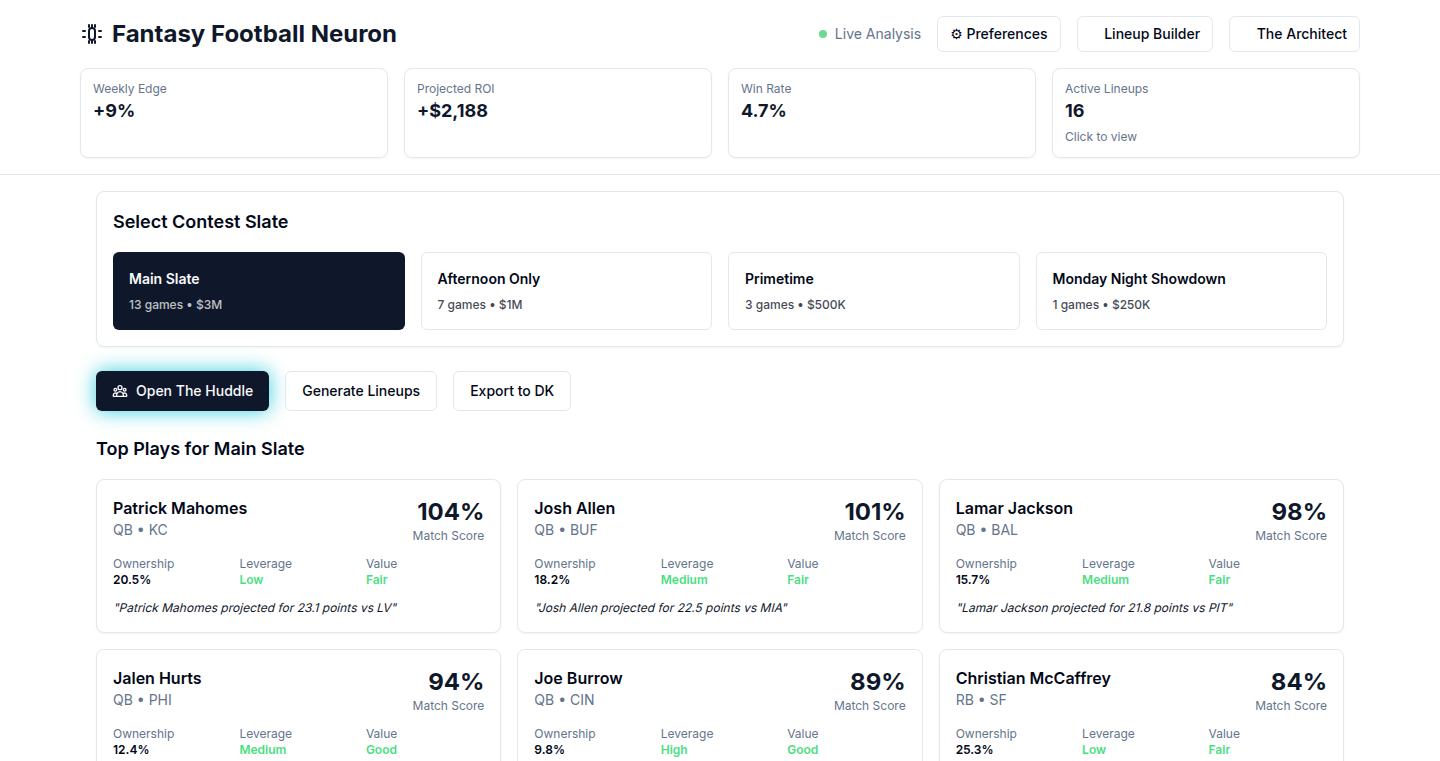Click the huddle people icon
The height and width of the screenshot is (761, 1440).
[120, 391]
